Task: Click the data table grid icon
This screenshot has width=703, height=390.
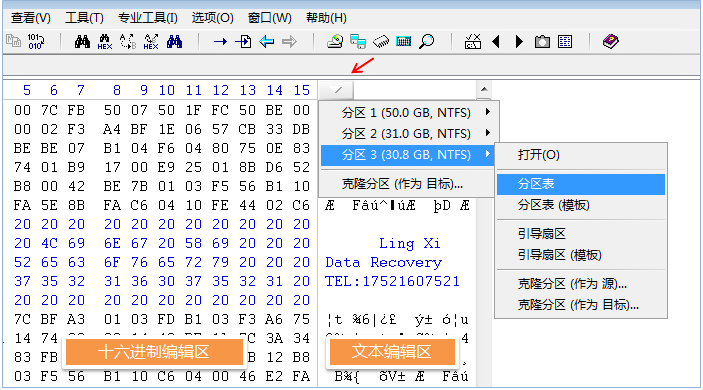Action: tap(565, 42)
